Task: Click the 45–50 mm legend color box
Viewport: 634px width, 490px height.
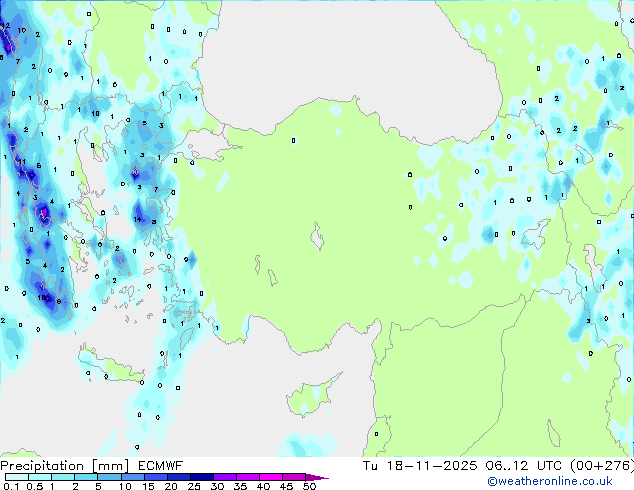Action: coord(294,477)
